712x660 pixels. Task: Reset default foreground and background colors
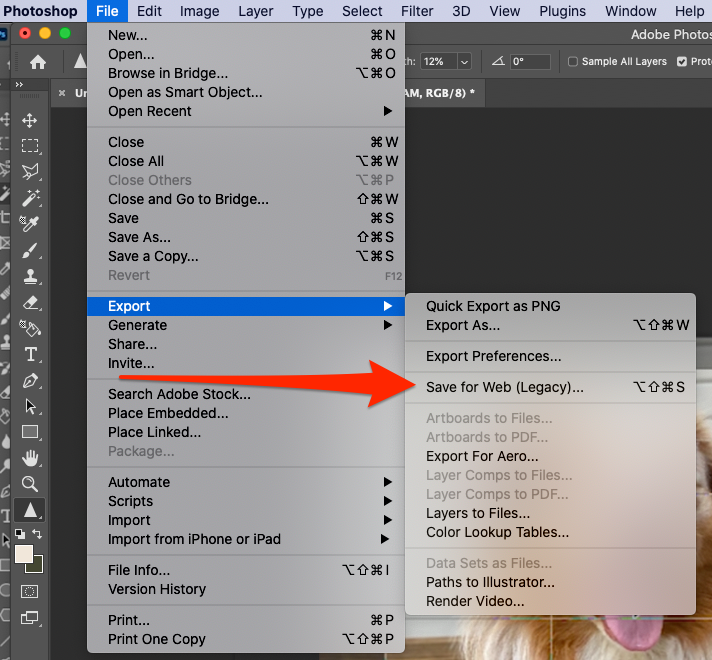coord(20,534)
